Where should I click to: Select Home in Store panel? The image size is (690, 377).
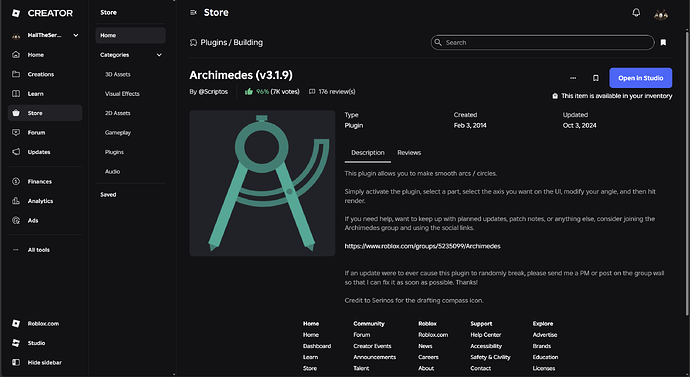(x=130, y=35)
